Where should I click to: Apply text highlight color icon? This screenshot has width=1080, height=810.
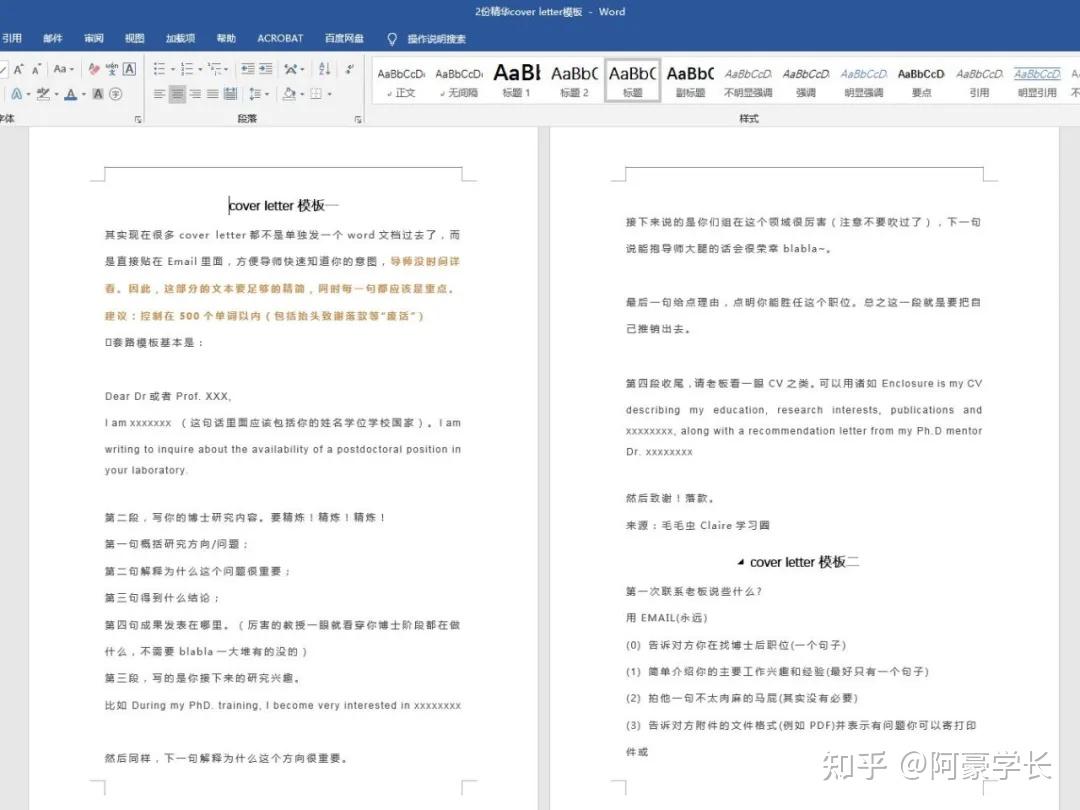pyautogui.click(x=42, y=94)
